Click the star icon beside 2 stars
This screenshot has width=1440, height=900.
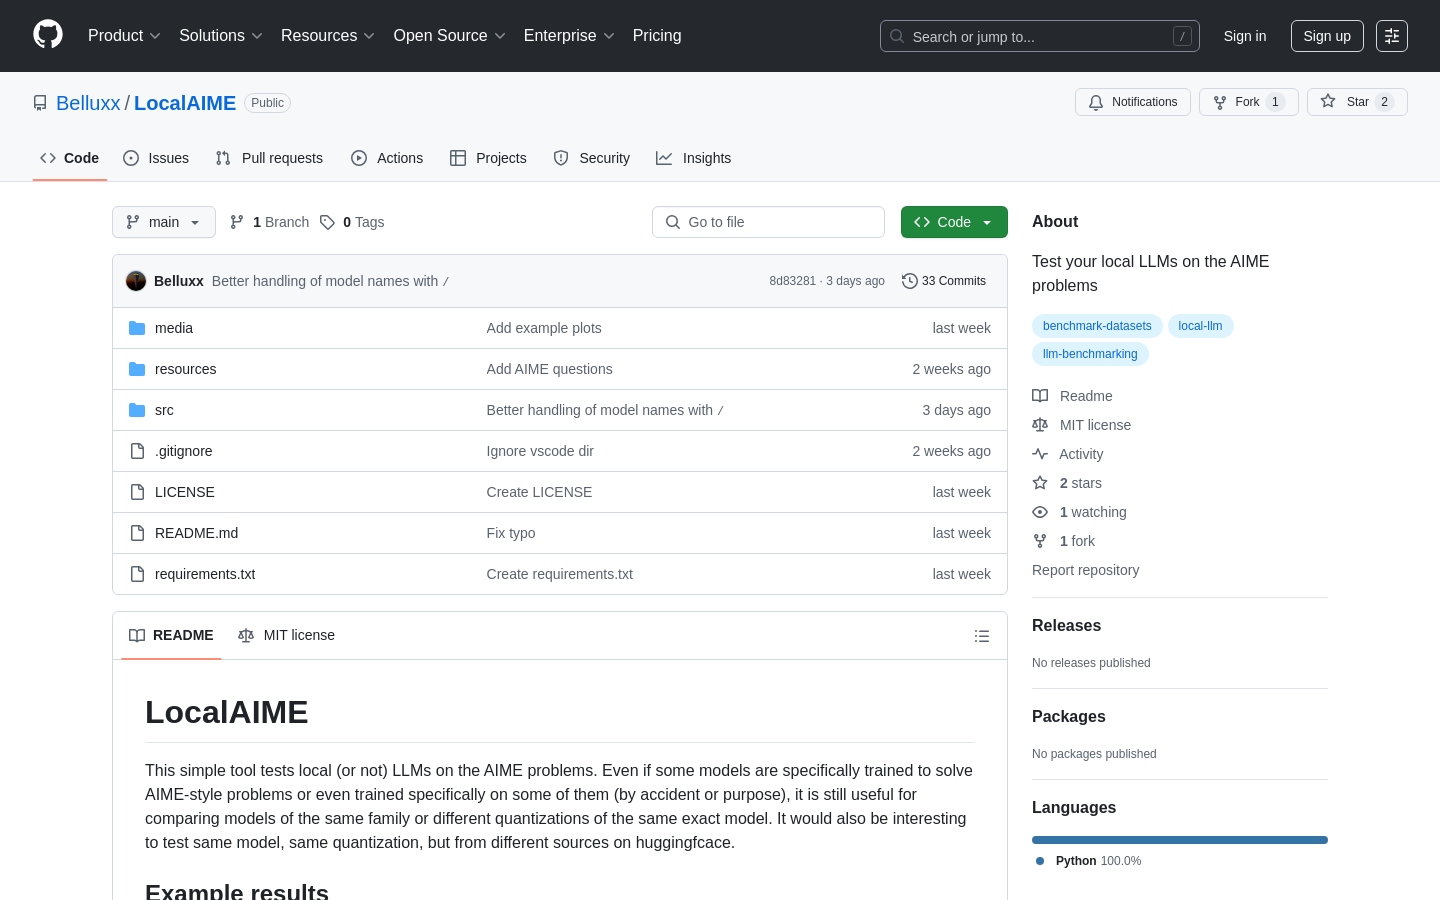(x=1040, y=483)
